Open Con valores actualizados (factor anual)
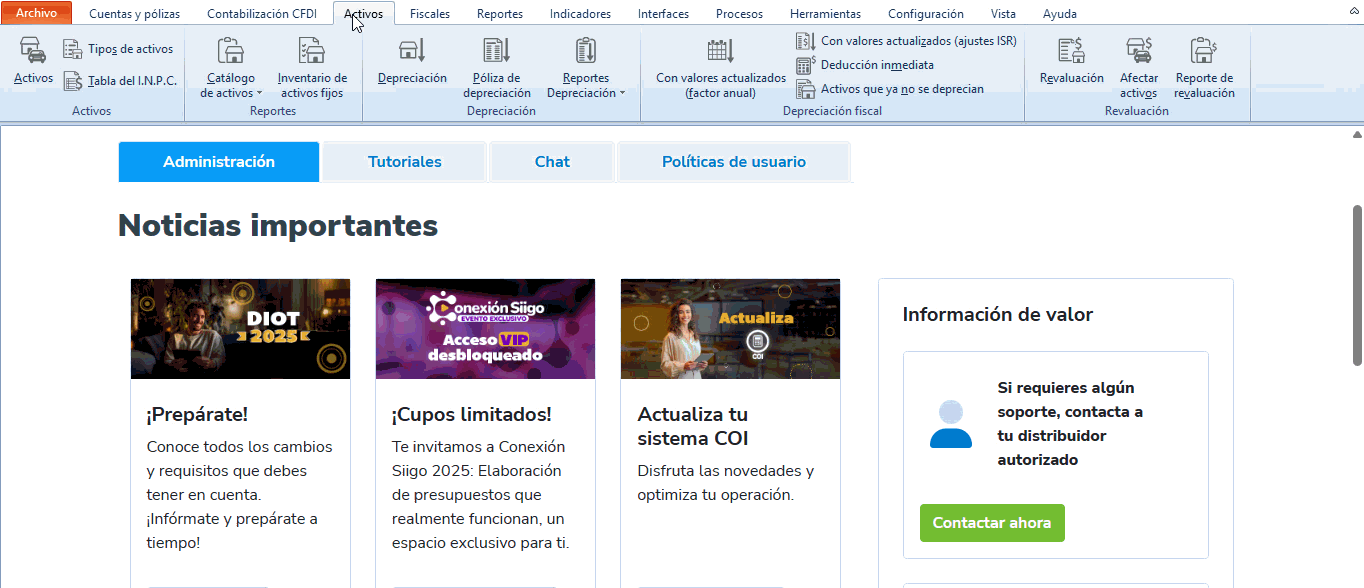 [x=720, y=52]
